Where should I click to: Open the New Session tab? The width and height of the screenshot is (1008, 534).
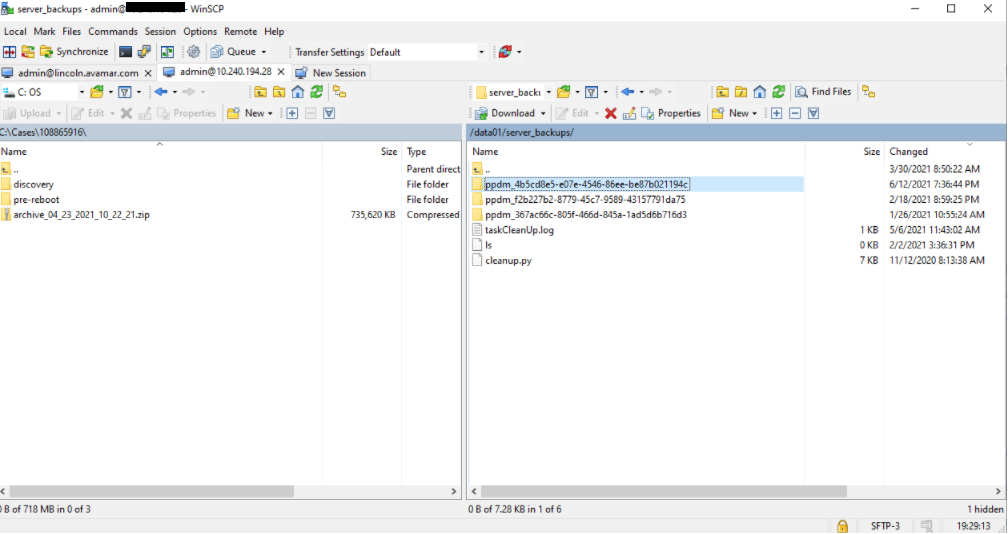coord(332,73)
